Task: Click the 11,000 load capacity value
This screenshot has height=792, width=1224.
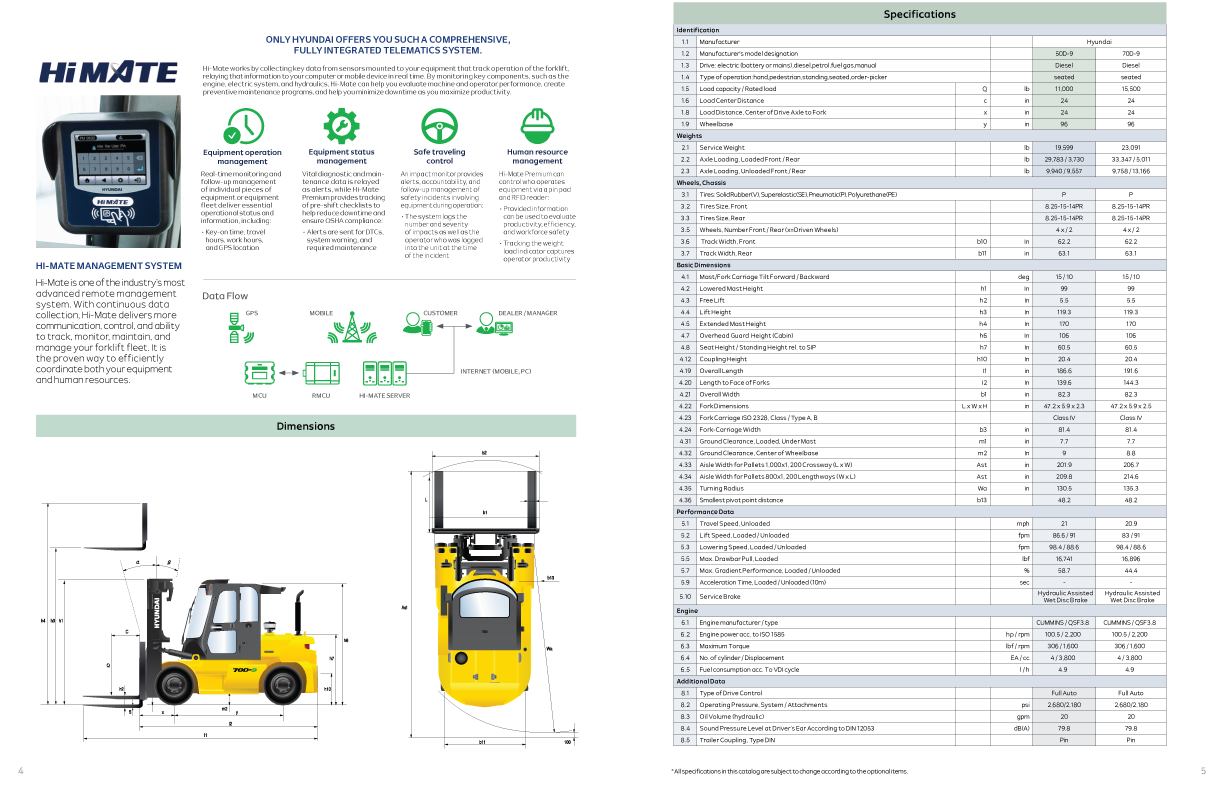Action: (x=1064, y=89)
